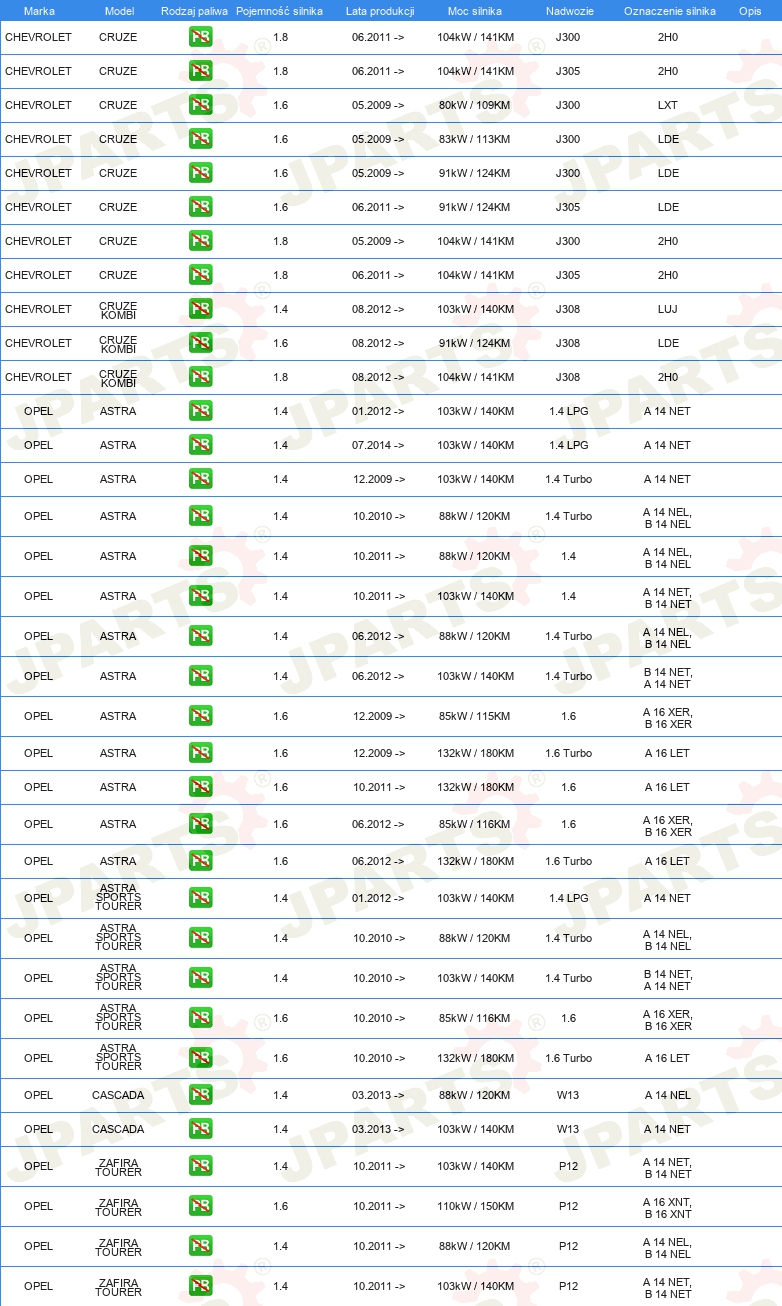Click the 80kW / 109KM power cell

click(x=475, y=105)
